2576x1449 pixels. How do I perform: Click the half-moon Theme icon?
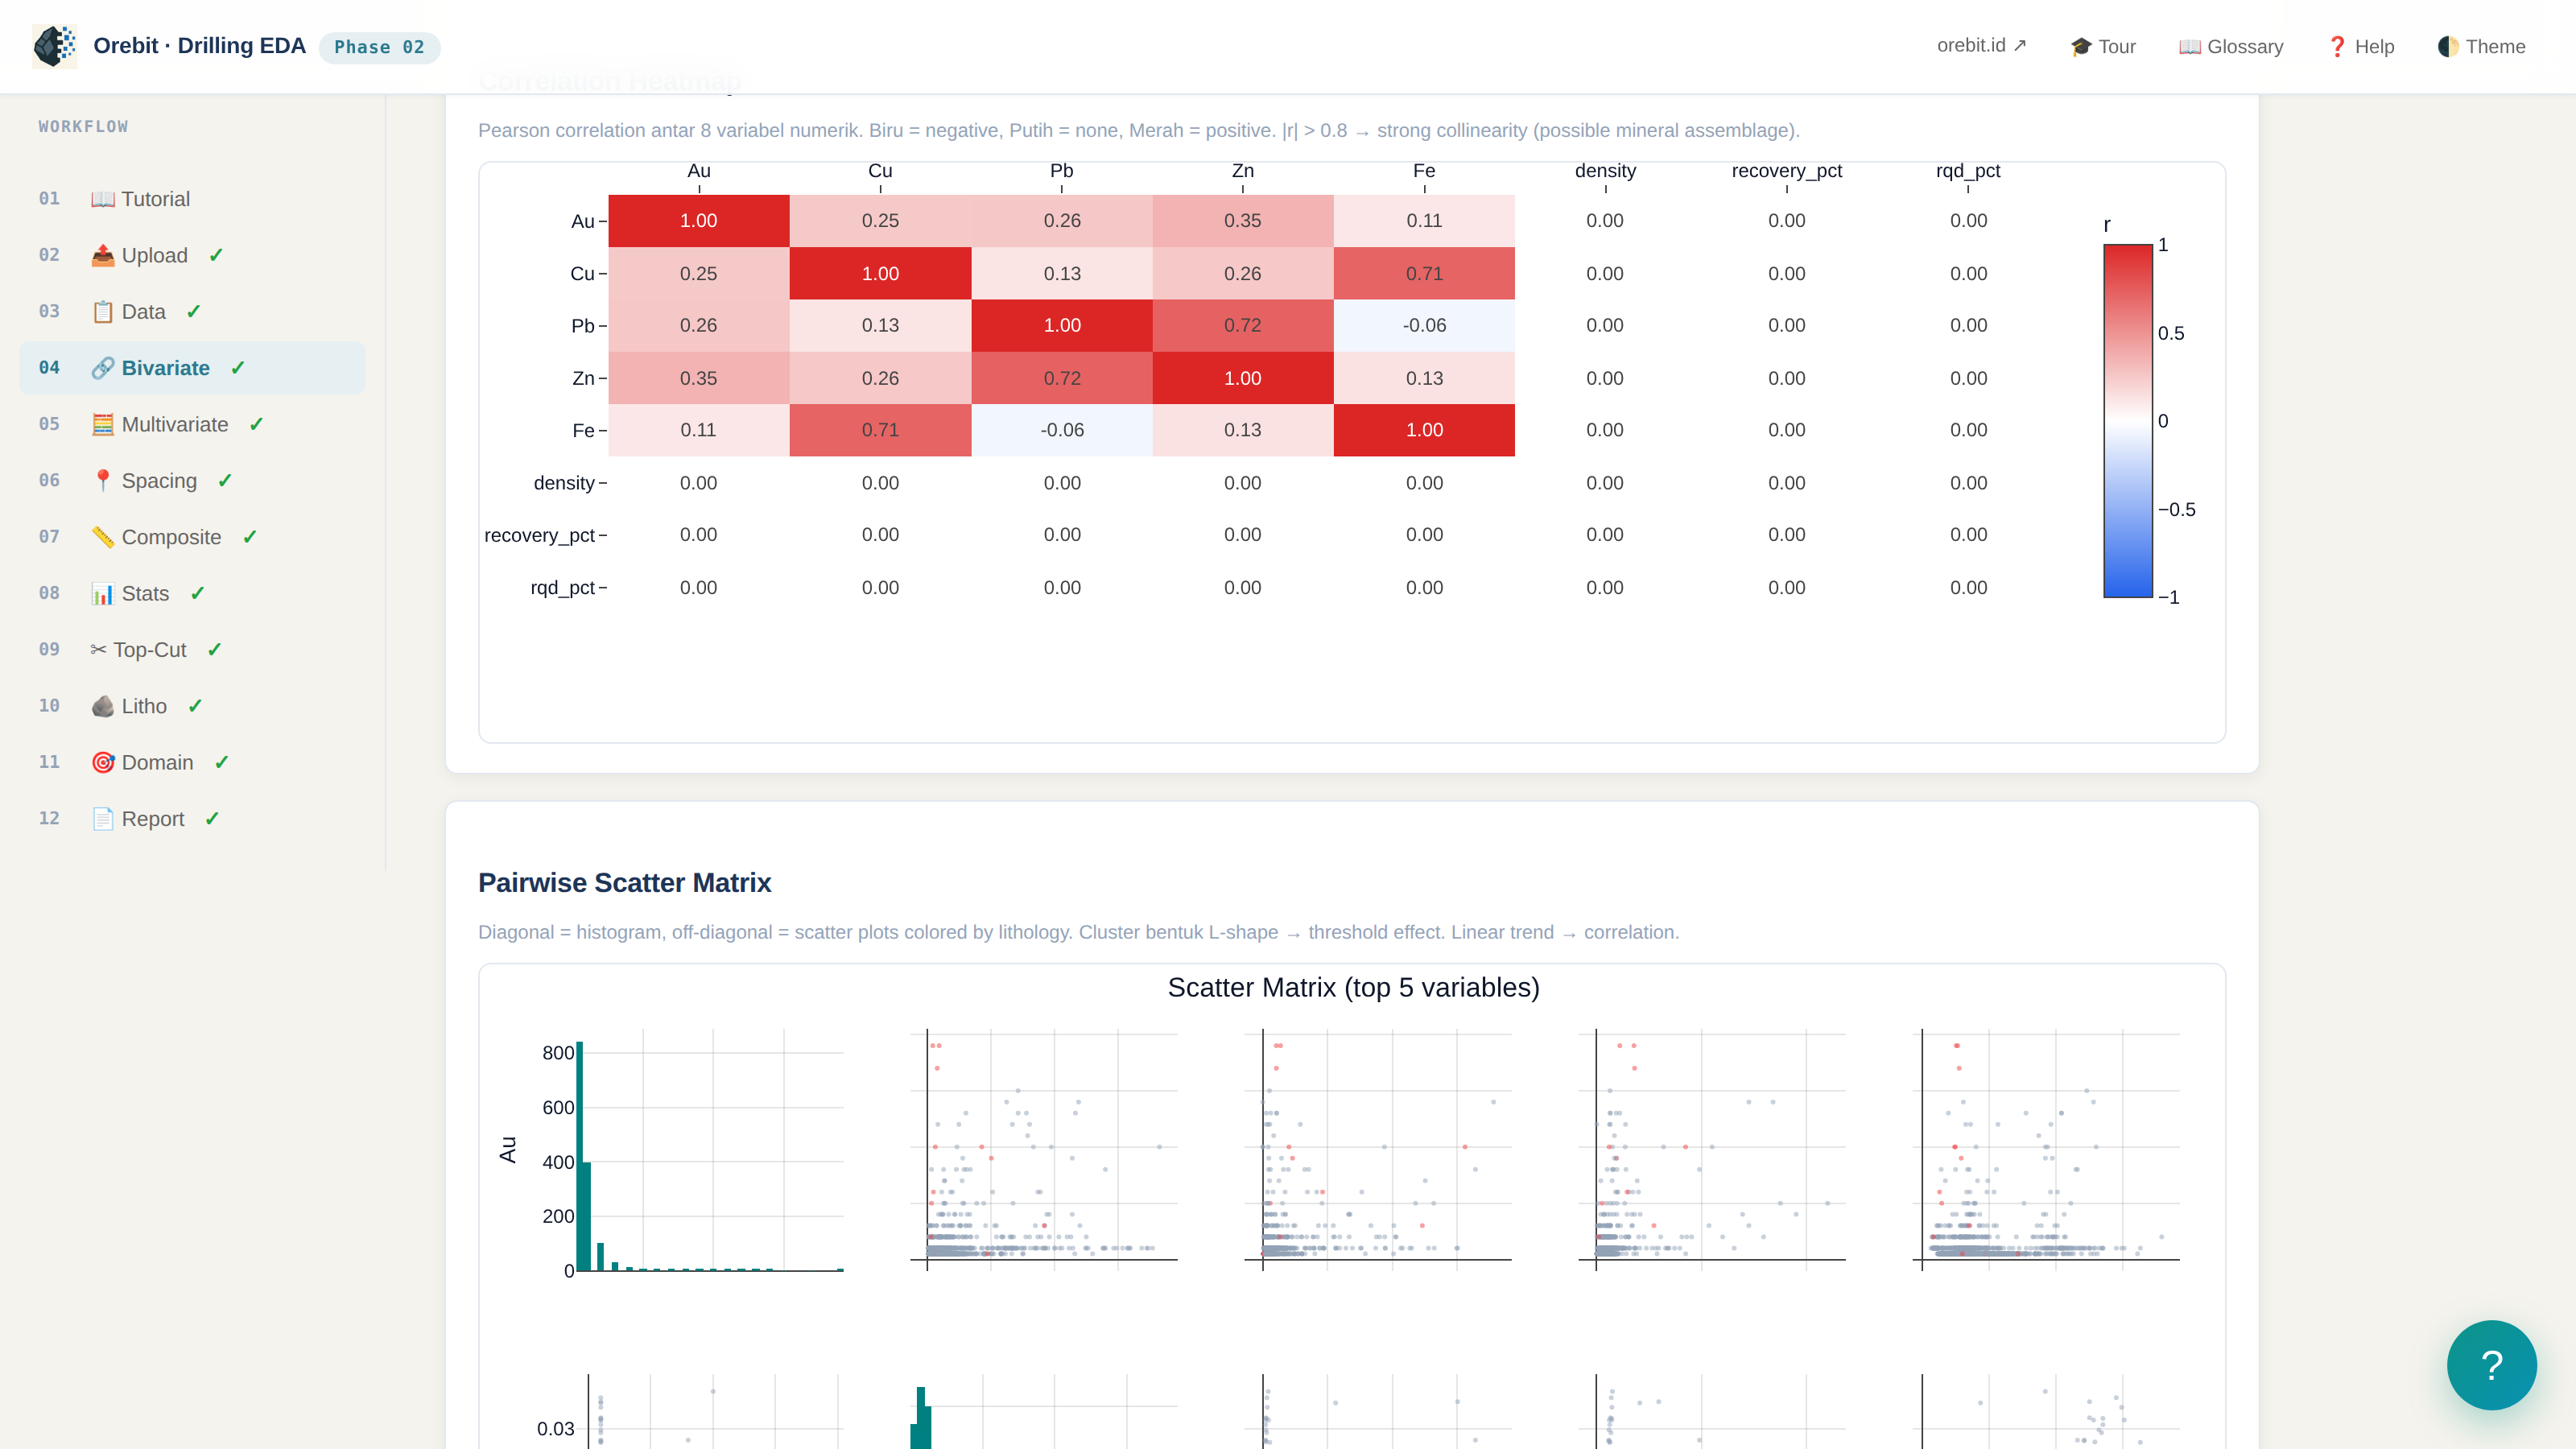click(x=2448, y=47)
